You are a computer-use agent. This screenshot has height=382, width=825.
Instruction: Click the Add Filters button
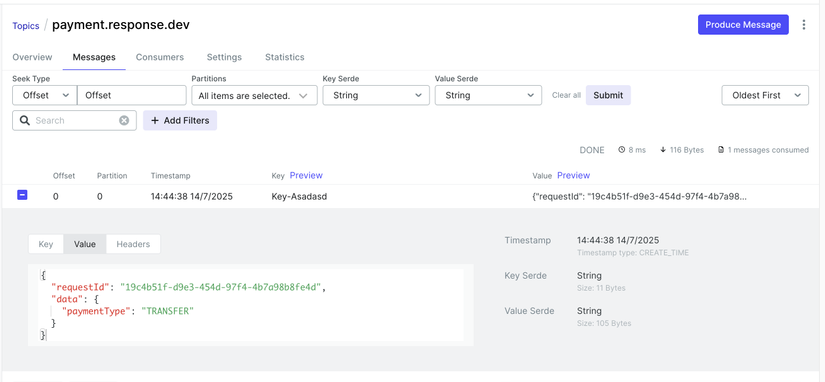180,120
